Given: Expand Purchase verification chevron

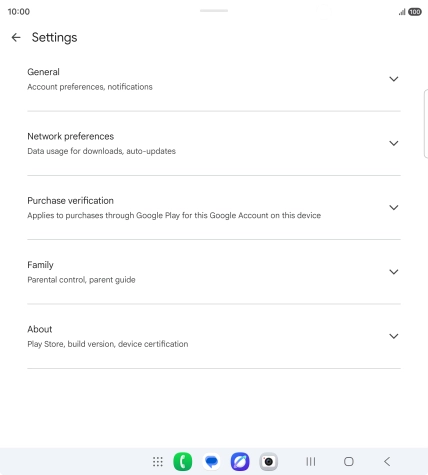Looking at the screenshot, I should click(394, 208).
